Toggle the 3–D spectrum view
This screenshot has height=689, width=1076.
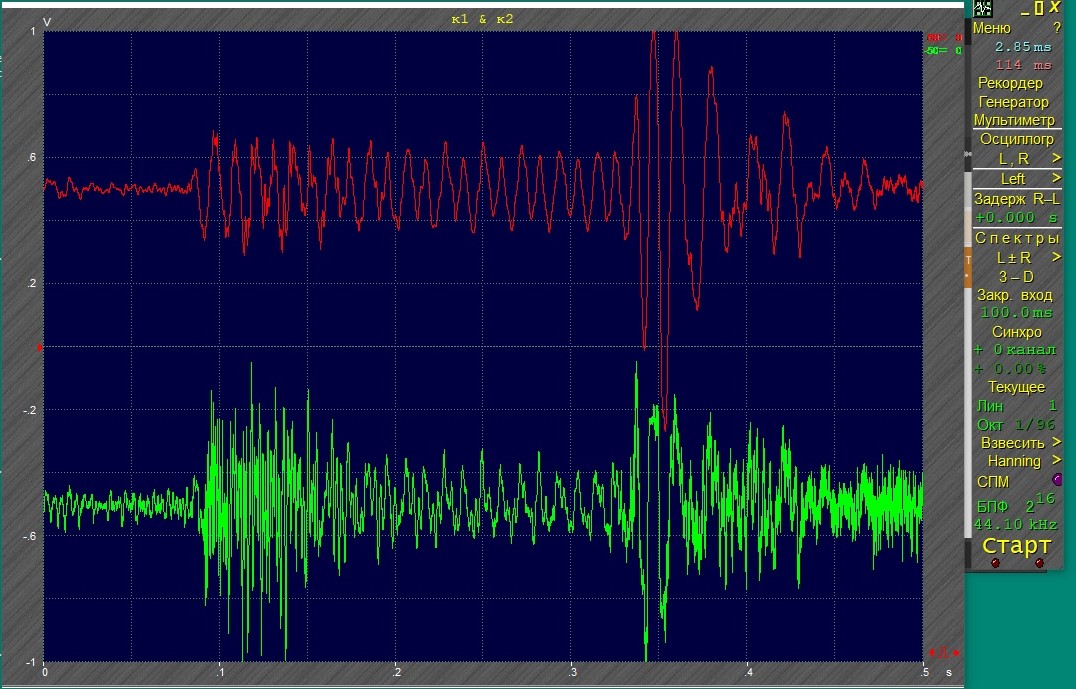click(1016, 277)
